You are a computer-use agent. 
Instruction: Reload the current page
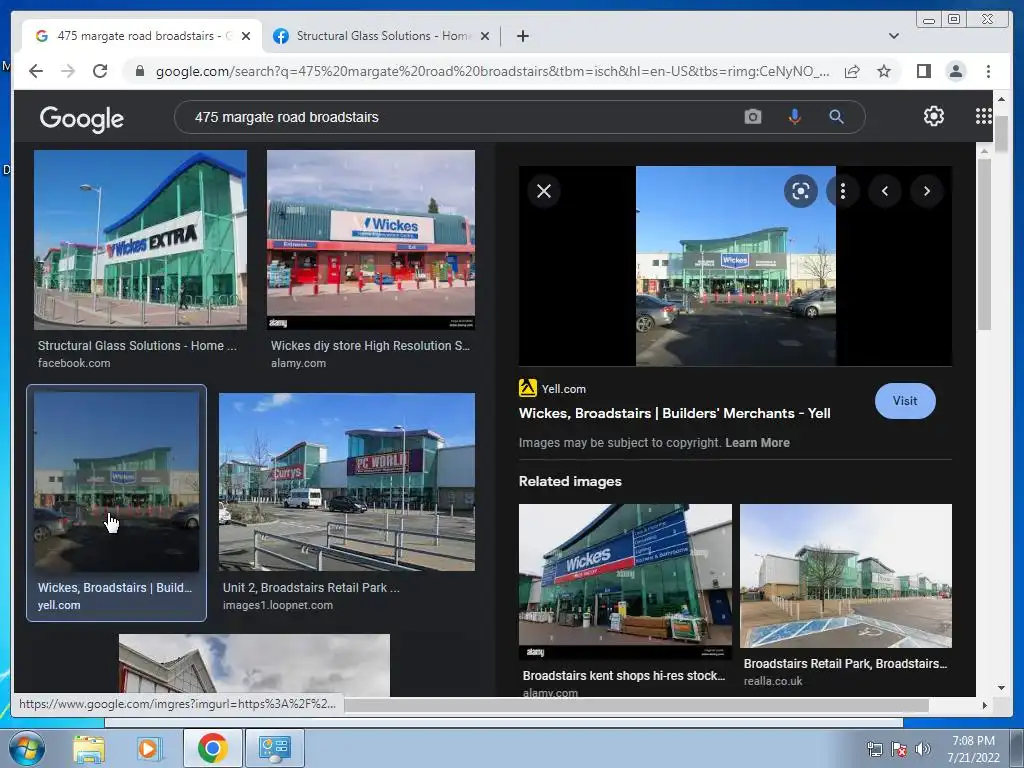pos(100,71)
